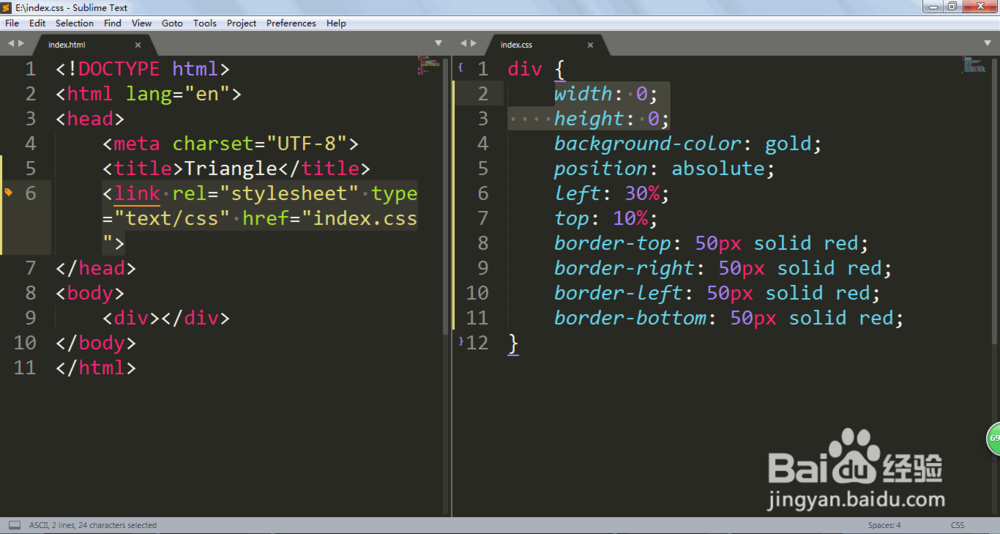The width and height of the screenshot is (1000, 534).
Task: Click the href="index.css attribute text
Action: pyautogui.click(x=330, y=218)
